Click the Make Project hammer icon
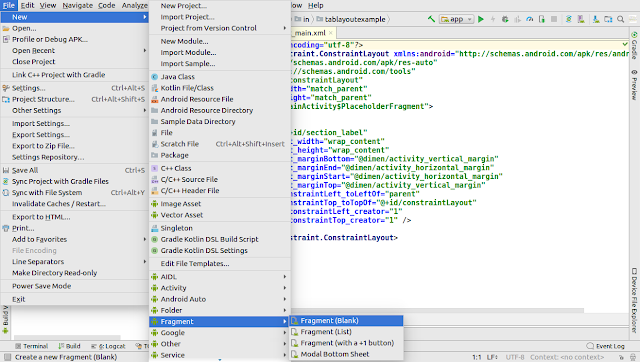The image size is (640, 362). coord(431,19)
